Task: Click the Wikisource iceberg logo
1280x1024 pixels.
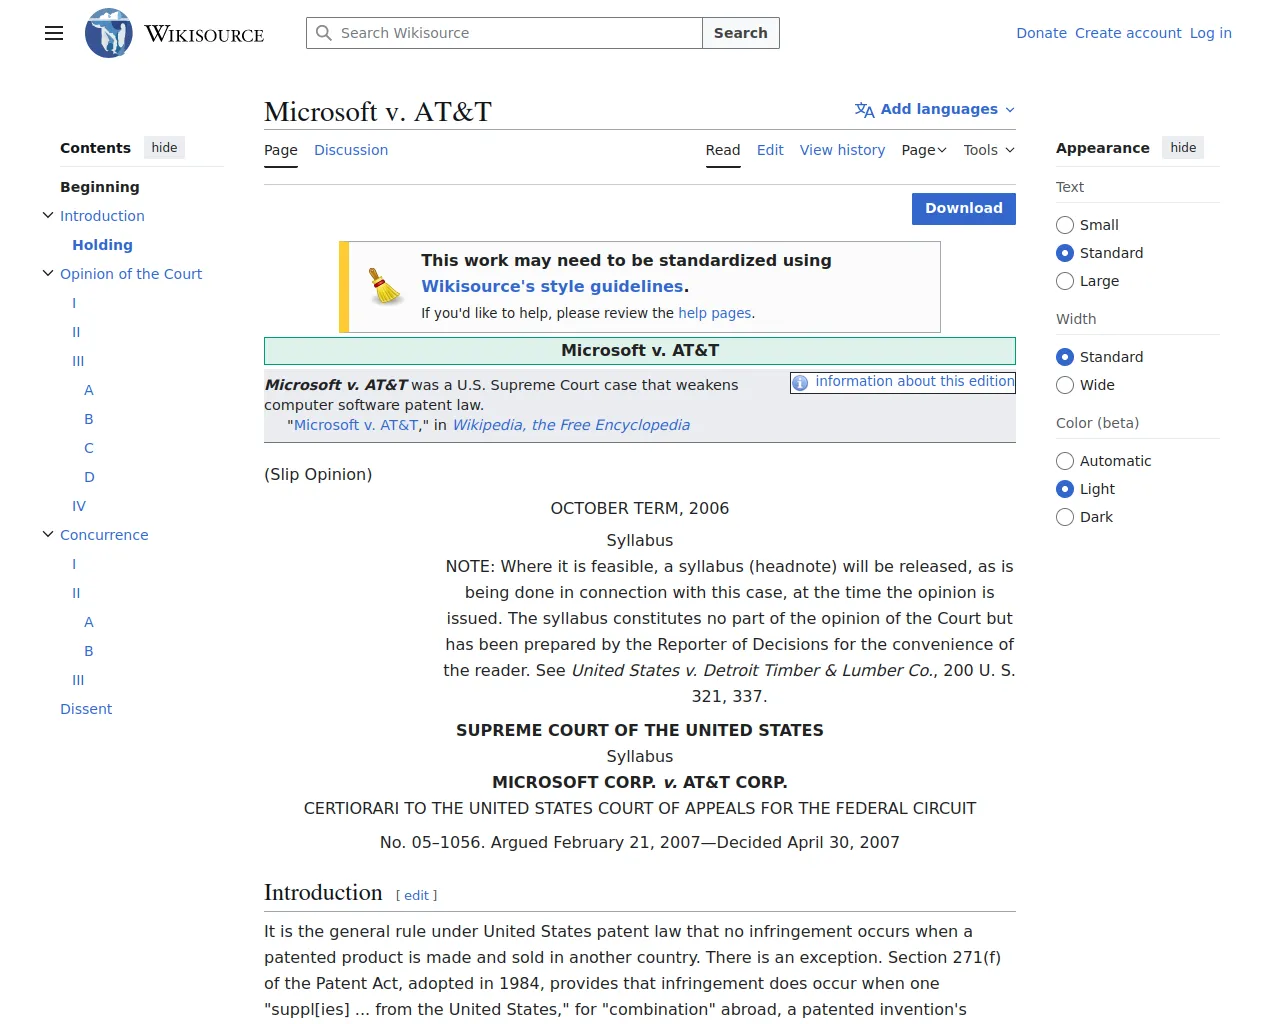Action: click(x=108, y=33)
